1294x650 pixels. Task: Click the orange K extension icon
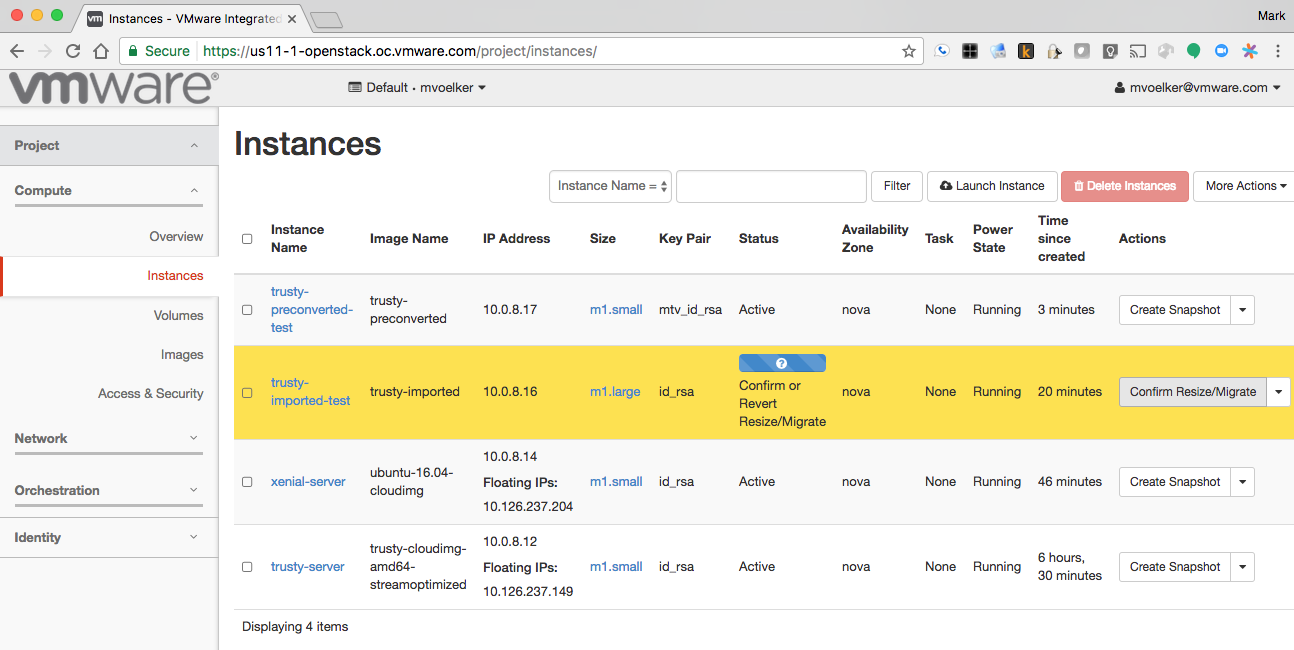coord(1026,51)
